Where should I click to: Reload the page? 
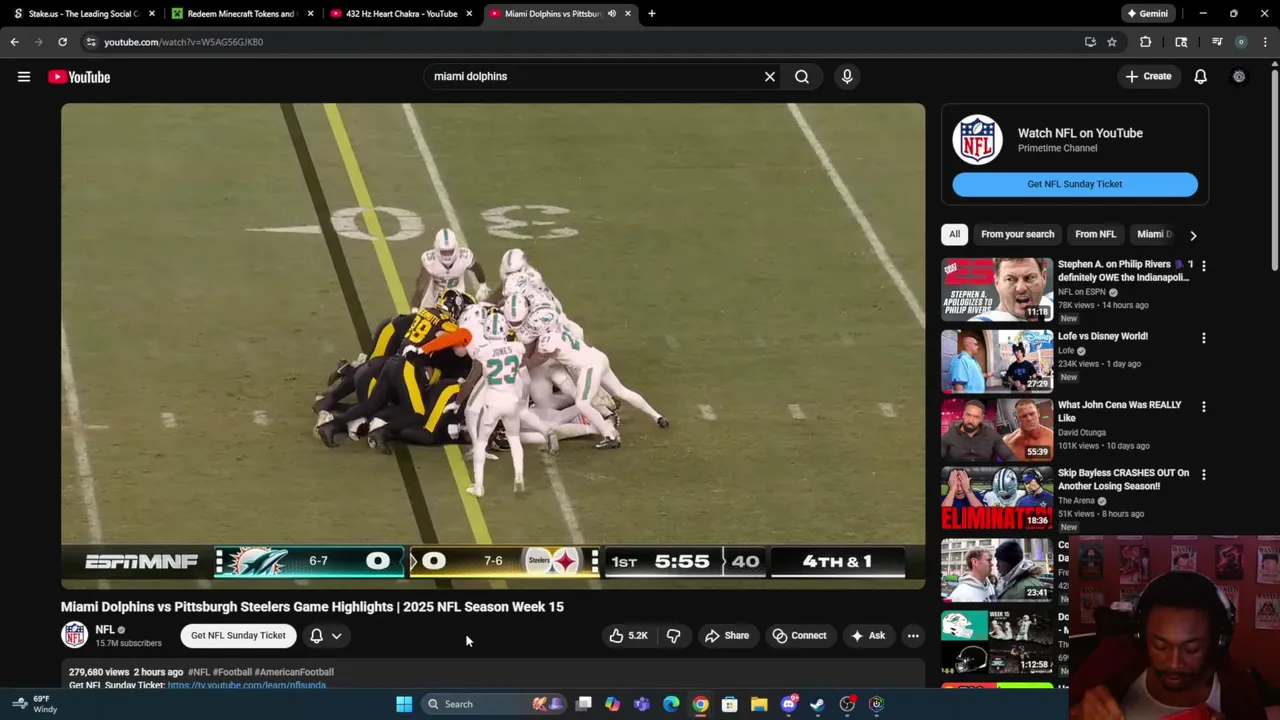point(62,42)
